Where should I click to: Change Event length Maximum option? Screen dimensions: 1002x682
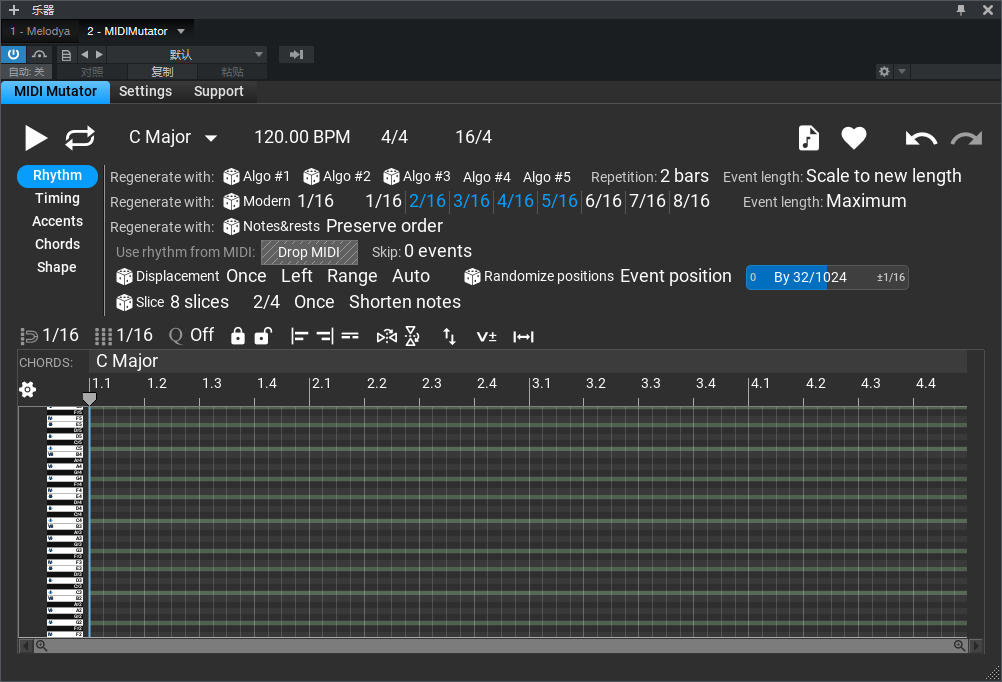[x=866, y=201]
